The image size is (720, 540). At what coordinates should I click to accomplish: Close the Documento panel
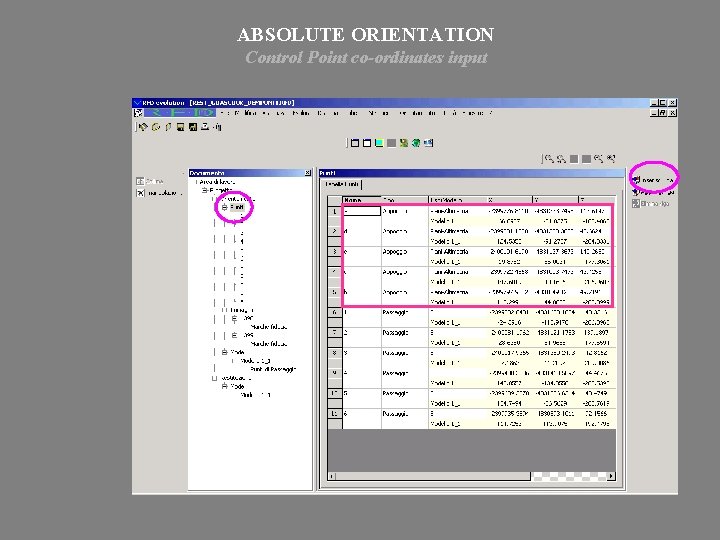[x=308, y=173]
